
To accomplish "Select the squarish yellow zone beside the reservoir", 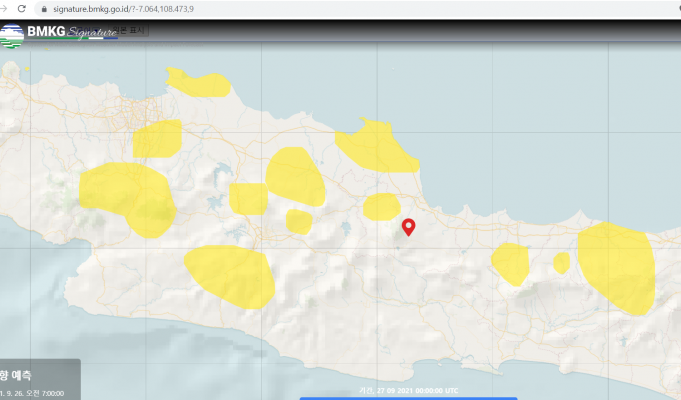I will pos(248,199).
